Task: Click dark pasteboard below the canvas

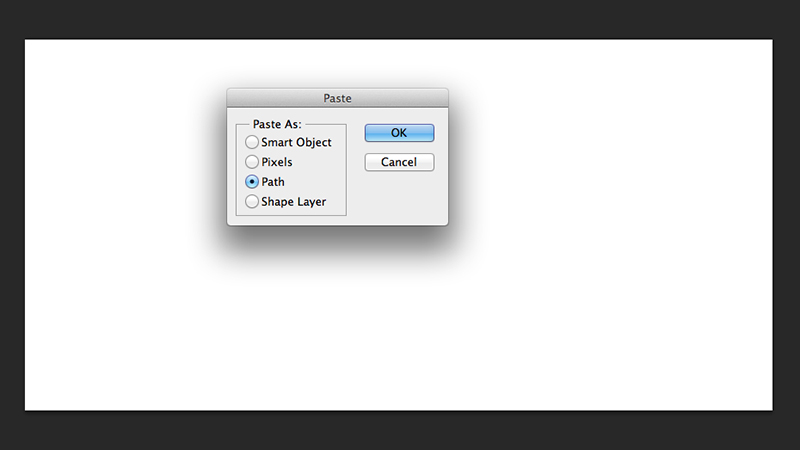Action: [400, 431]
